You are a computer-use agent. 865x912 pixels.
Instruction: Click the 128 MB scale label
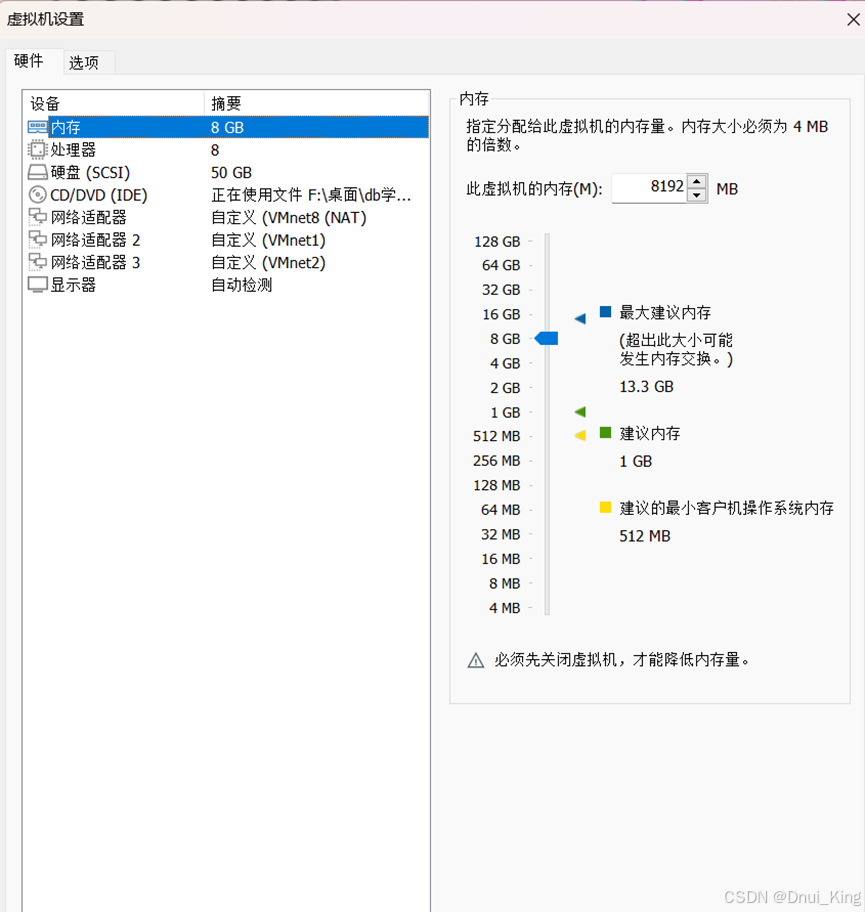tap(497, 485)
